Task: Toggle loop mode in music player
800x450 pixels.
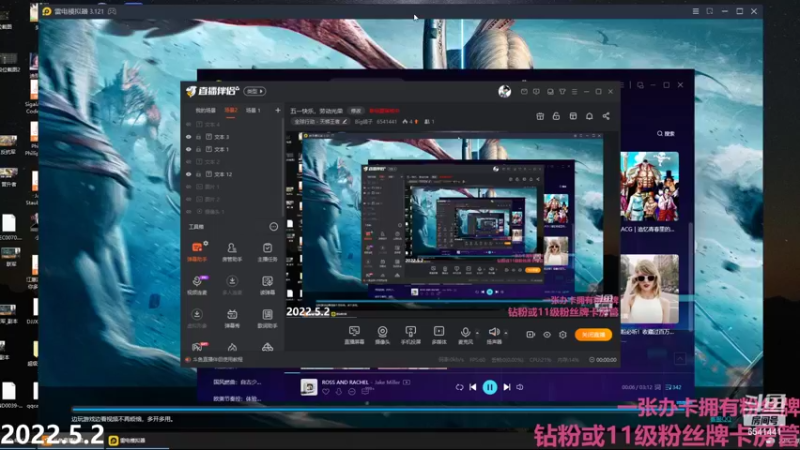Action: [459, 387]
